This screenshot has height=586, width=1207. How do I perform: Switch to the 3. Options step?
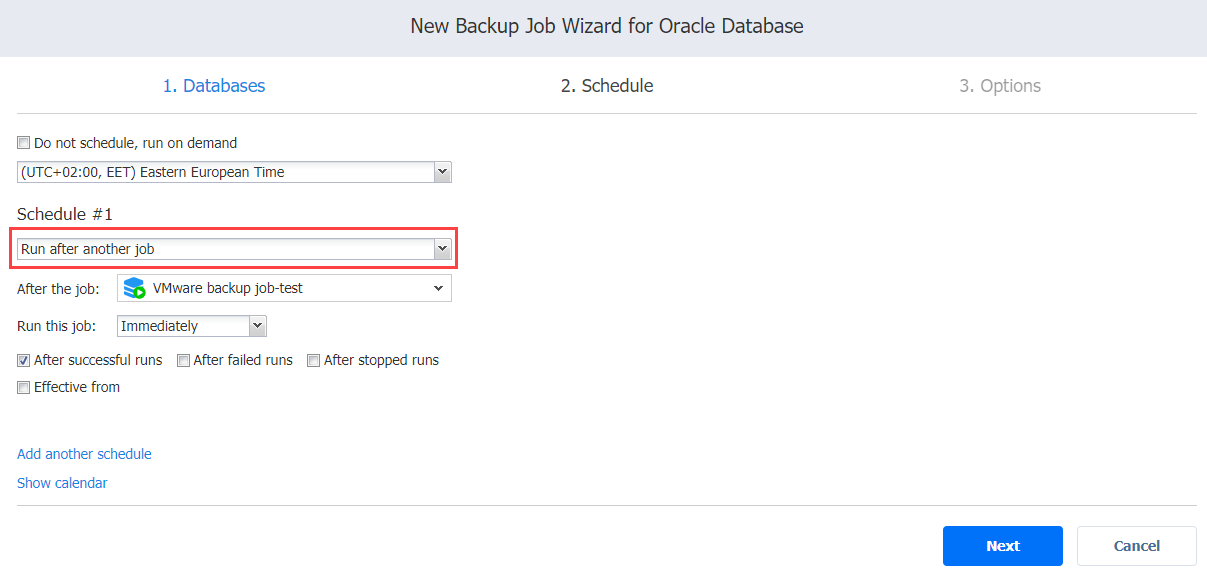coord(1000,86)
